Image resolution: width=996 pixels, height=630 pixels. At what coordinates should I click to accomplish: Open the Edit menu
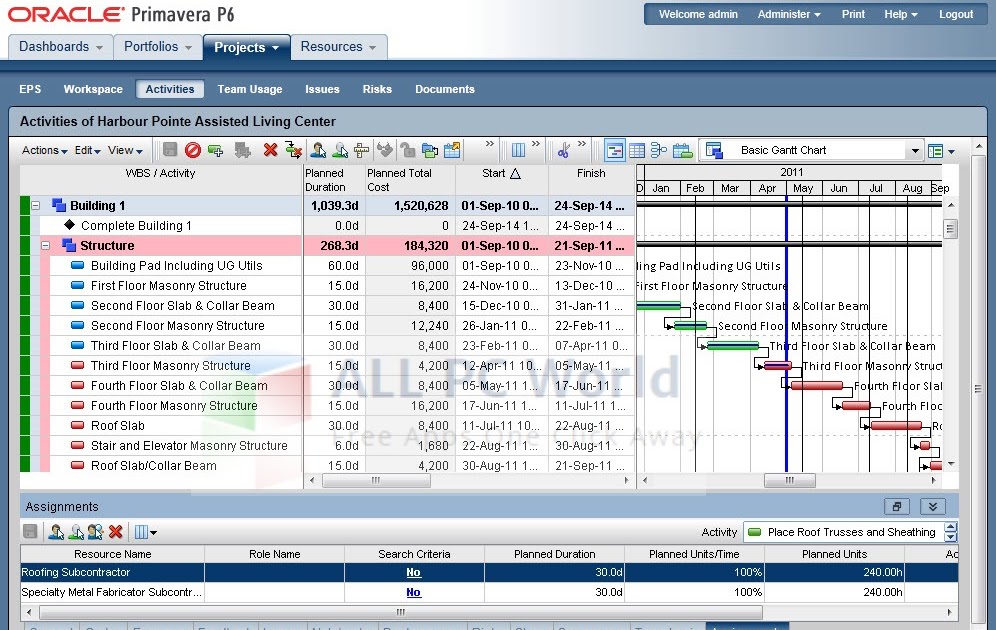[x=88, y=151]
